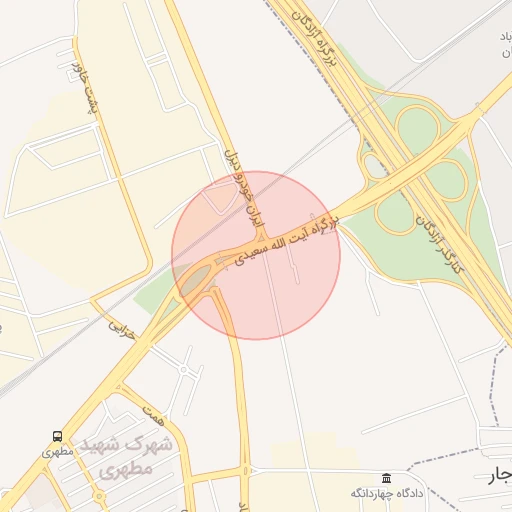Click center of the red highlighted circle

pos(256,256)
